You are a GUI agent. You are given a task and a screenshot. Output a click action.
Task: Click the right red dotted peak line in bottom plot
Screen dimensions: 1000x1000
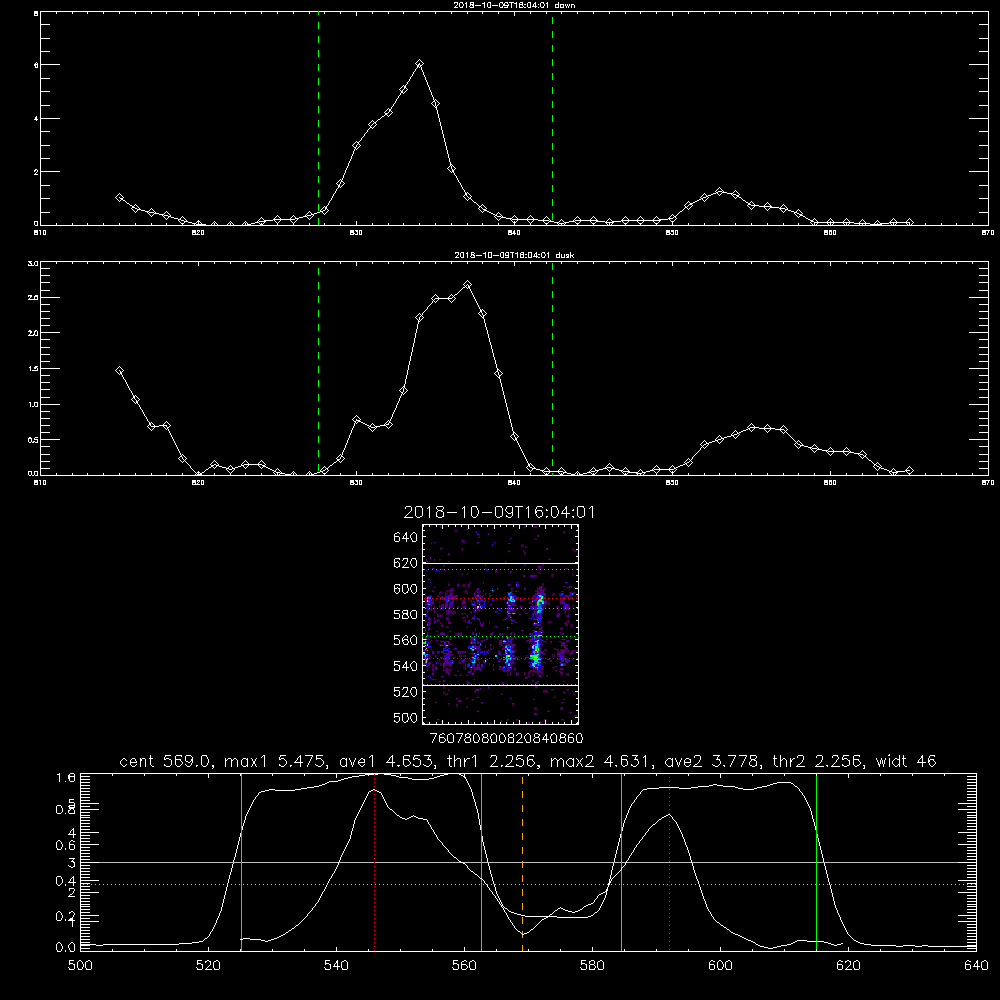pyautogui.click(x=669, y=862)
